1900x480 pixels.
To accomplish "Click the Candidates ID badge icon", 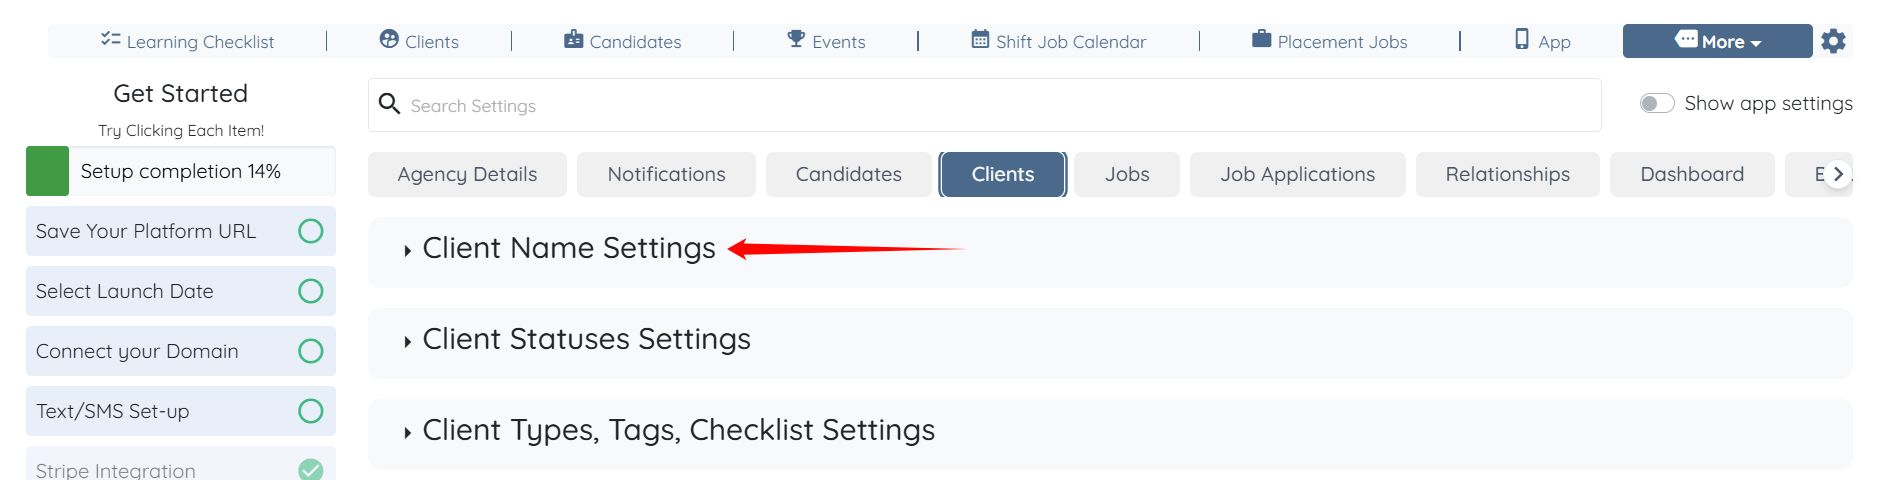I will tap(573, 40).
